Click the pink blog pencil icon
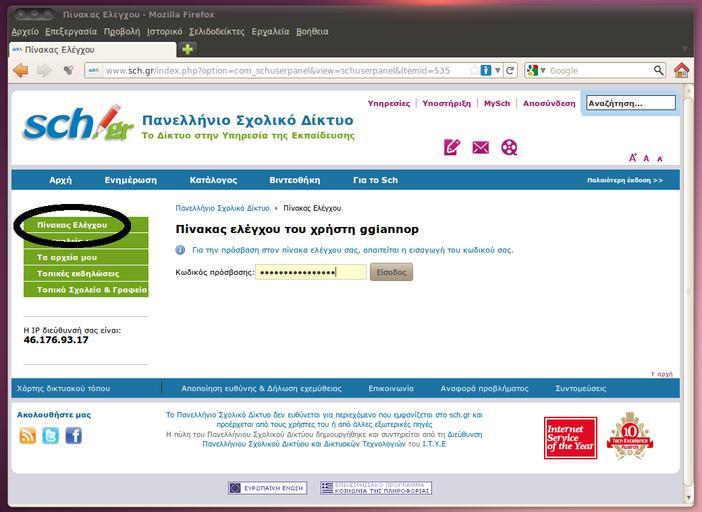This screenshot has width=702, height=512. (x=452, y=147)
